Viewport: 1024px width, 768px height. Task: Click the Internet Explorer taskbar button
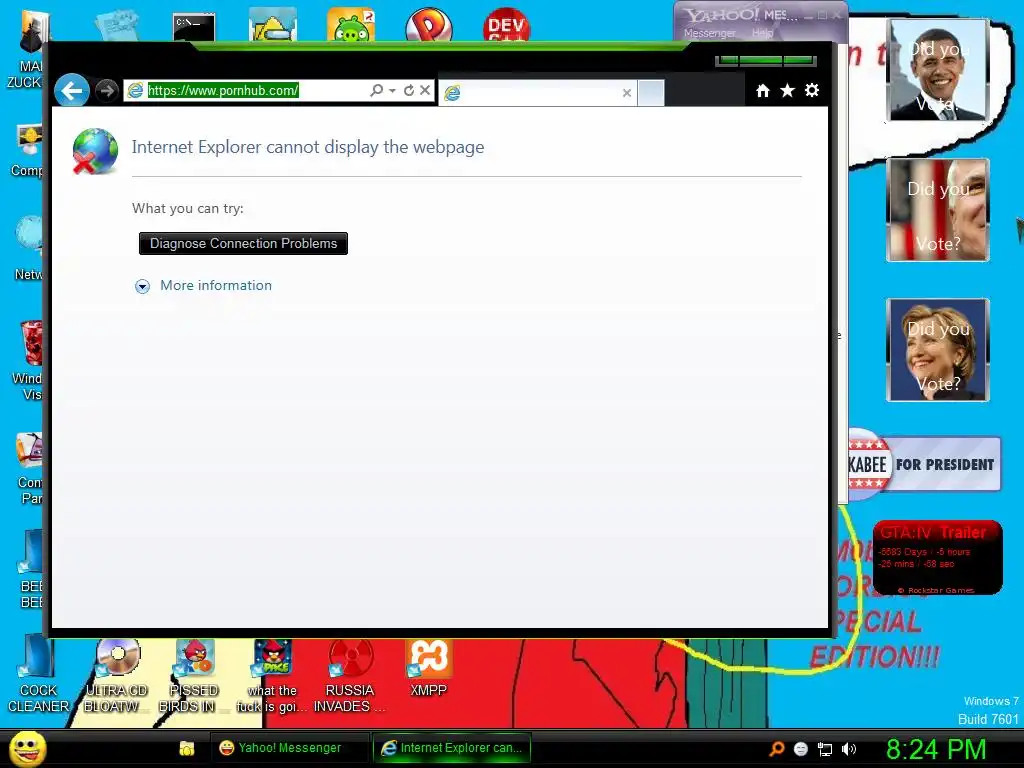pyautogui.click(x=452, y=748)
